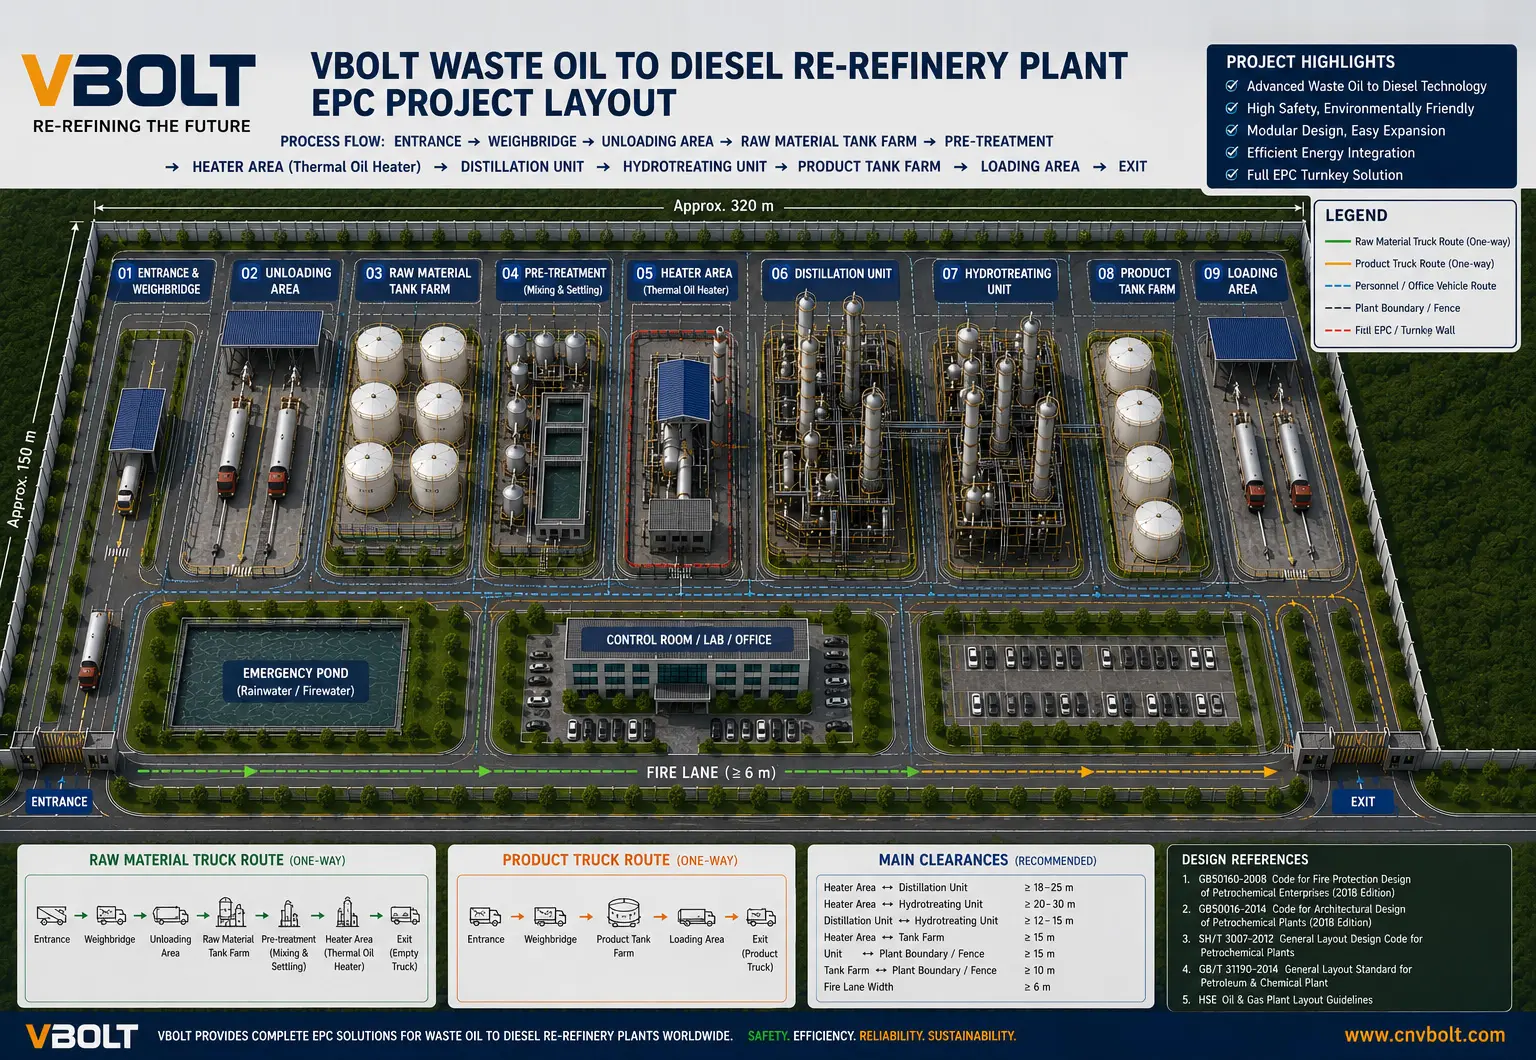The height and width of the screenshot is (1060, 1536).
Task: Click the orange Product Truck Route legend line
Action: click(1337, 263)
